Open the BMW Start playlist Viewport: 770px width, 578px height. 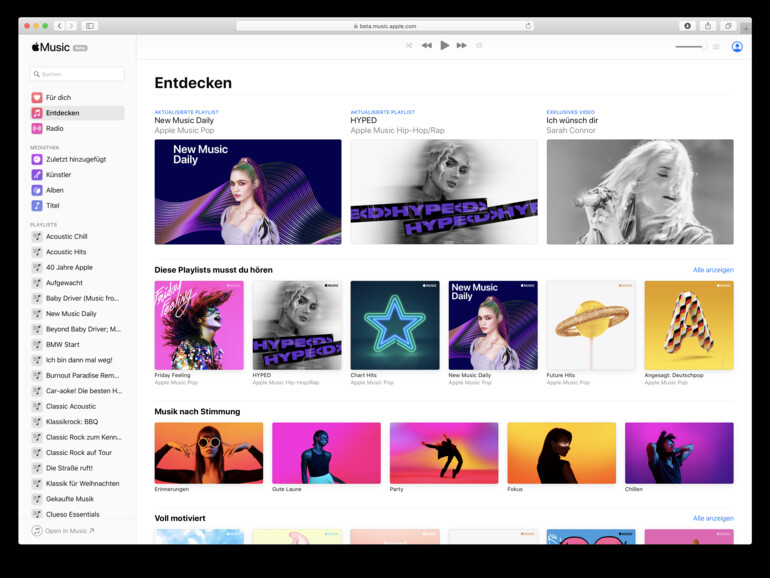point(77,344)
